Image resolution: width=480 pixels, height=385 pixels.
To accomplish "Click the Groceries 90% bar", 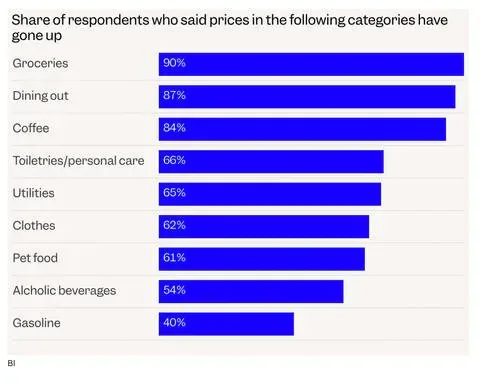I will pos(311,64).
